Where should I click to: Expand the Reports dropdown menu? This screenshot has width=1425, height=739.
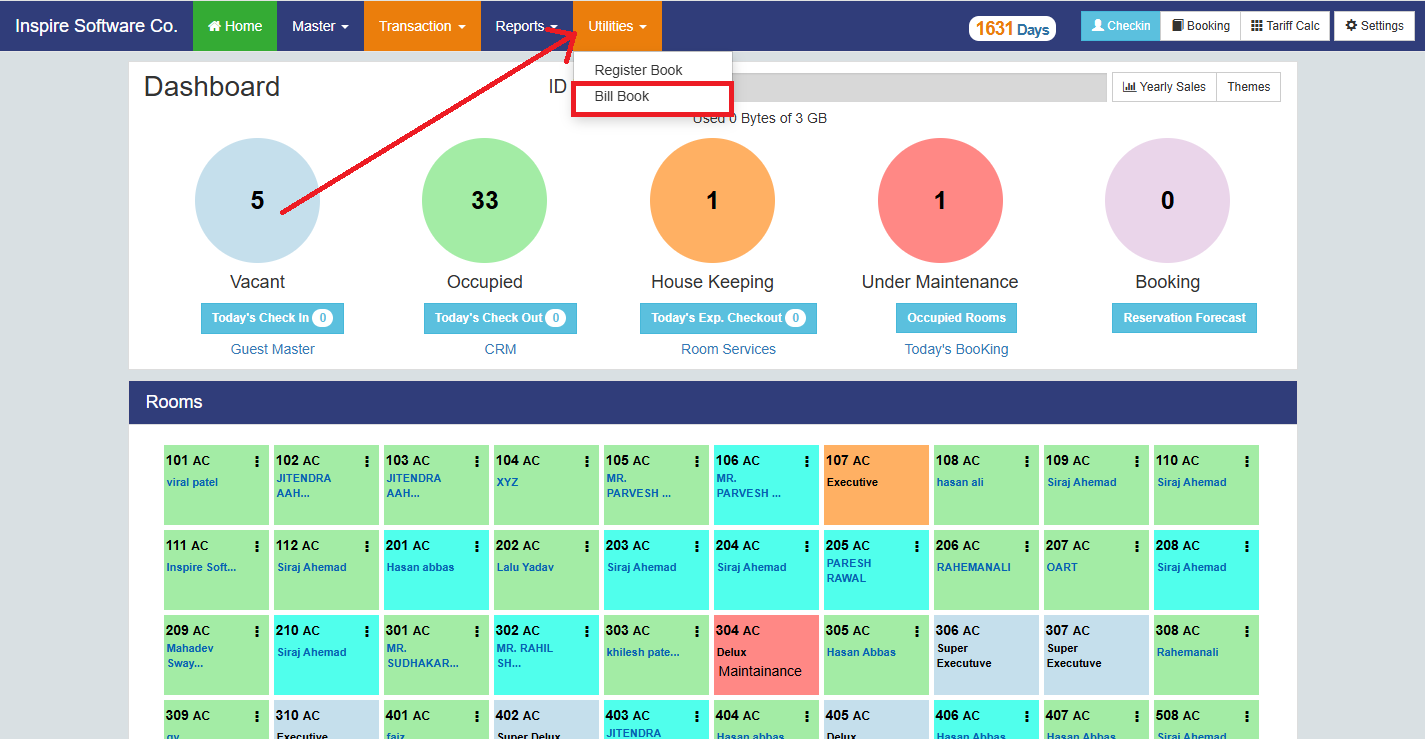526,26
